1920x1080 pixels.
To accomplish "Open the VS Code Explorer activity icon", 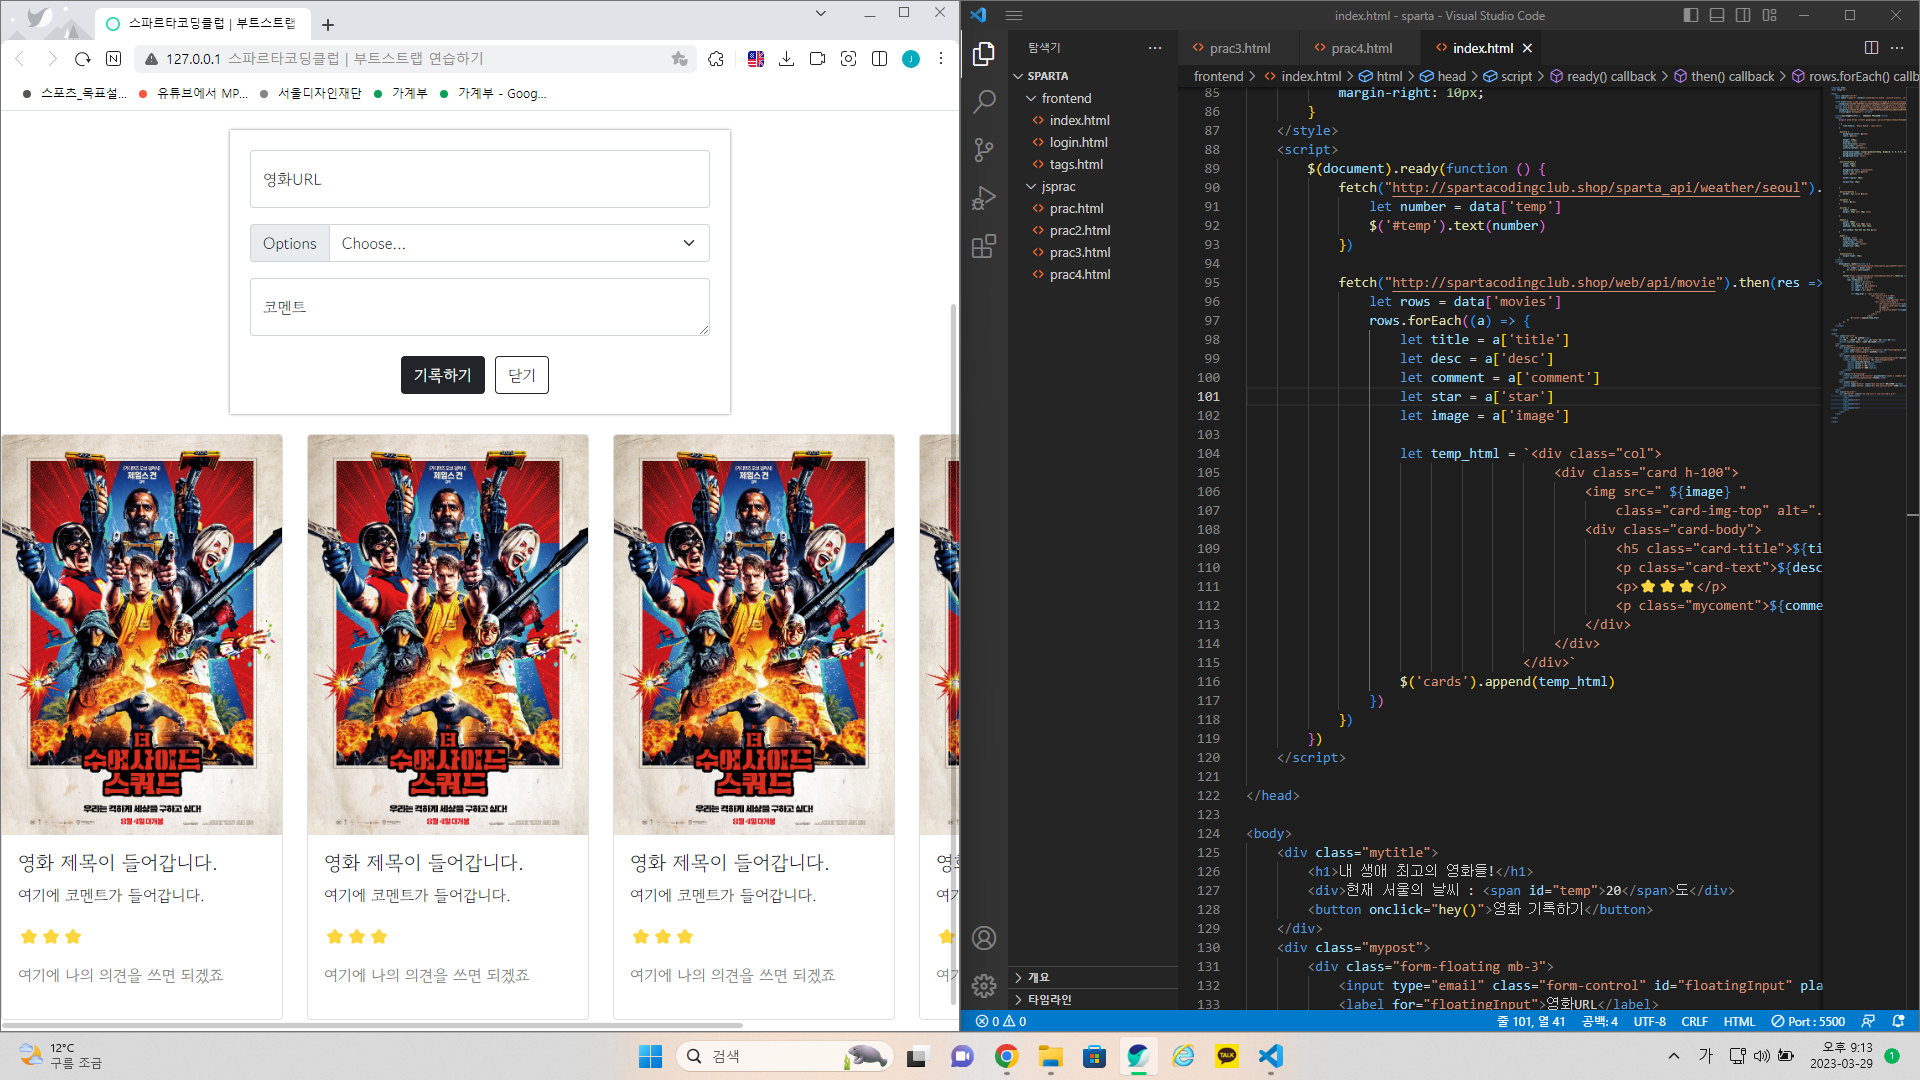I will [x=984, y=54].
